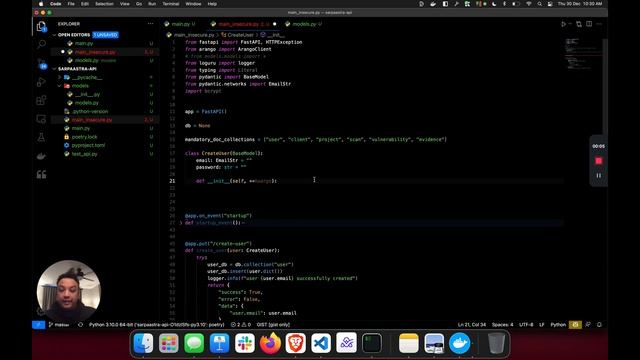The width and height of the screenshot is (640, 360).
Task: Open Run and Debug view
Action: tap(41, 82)
